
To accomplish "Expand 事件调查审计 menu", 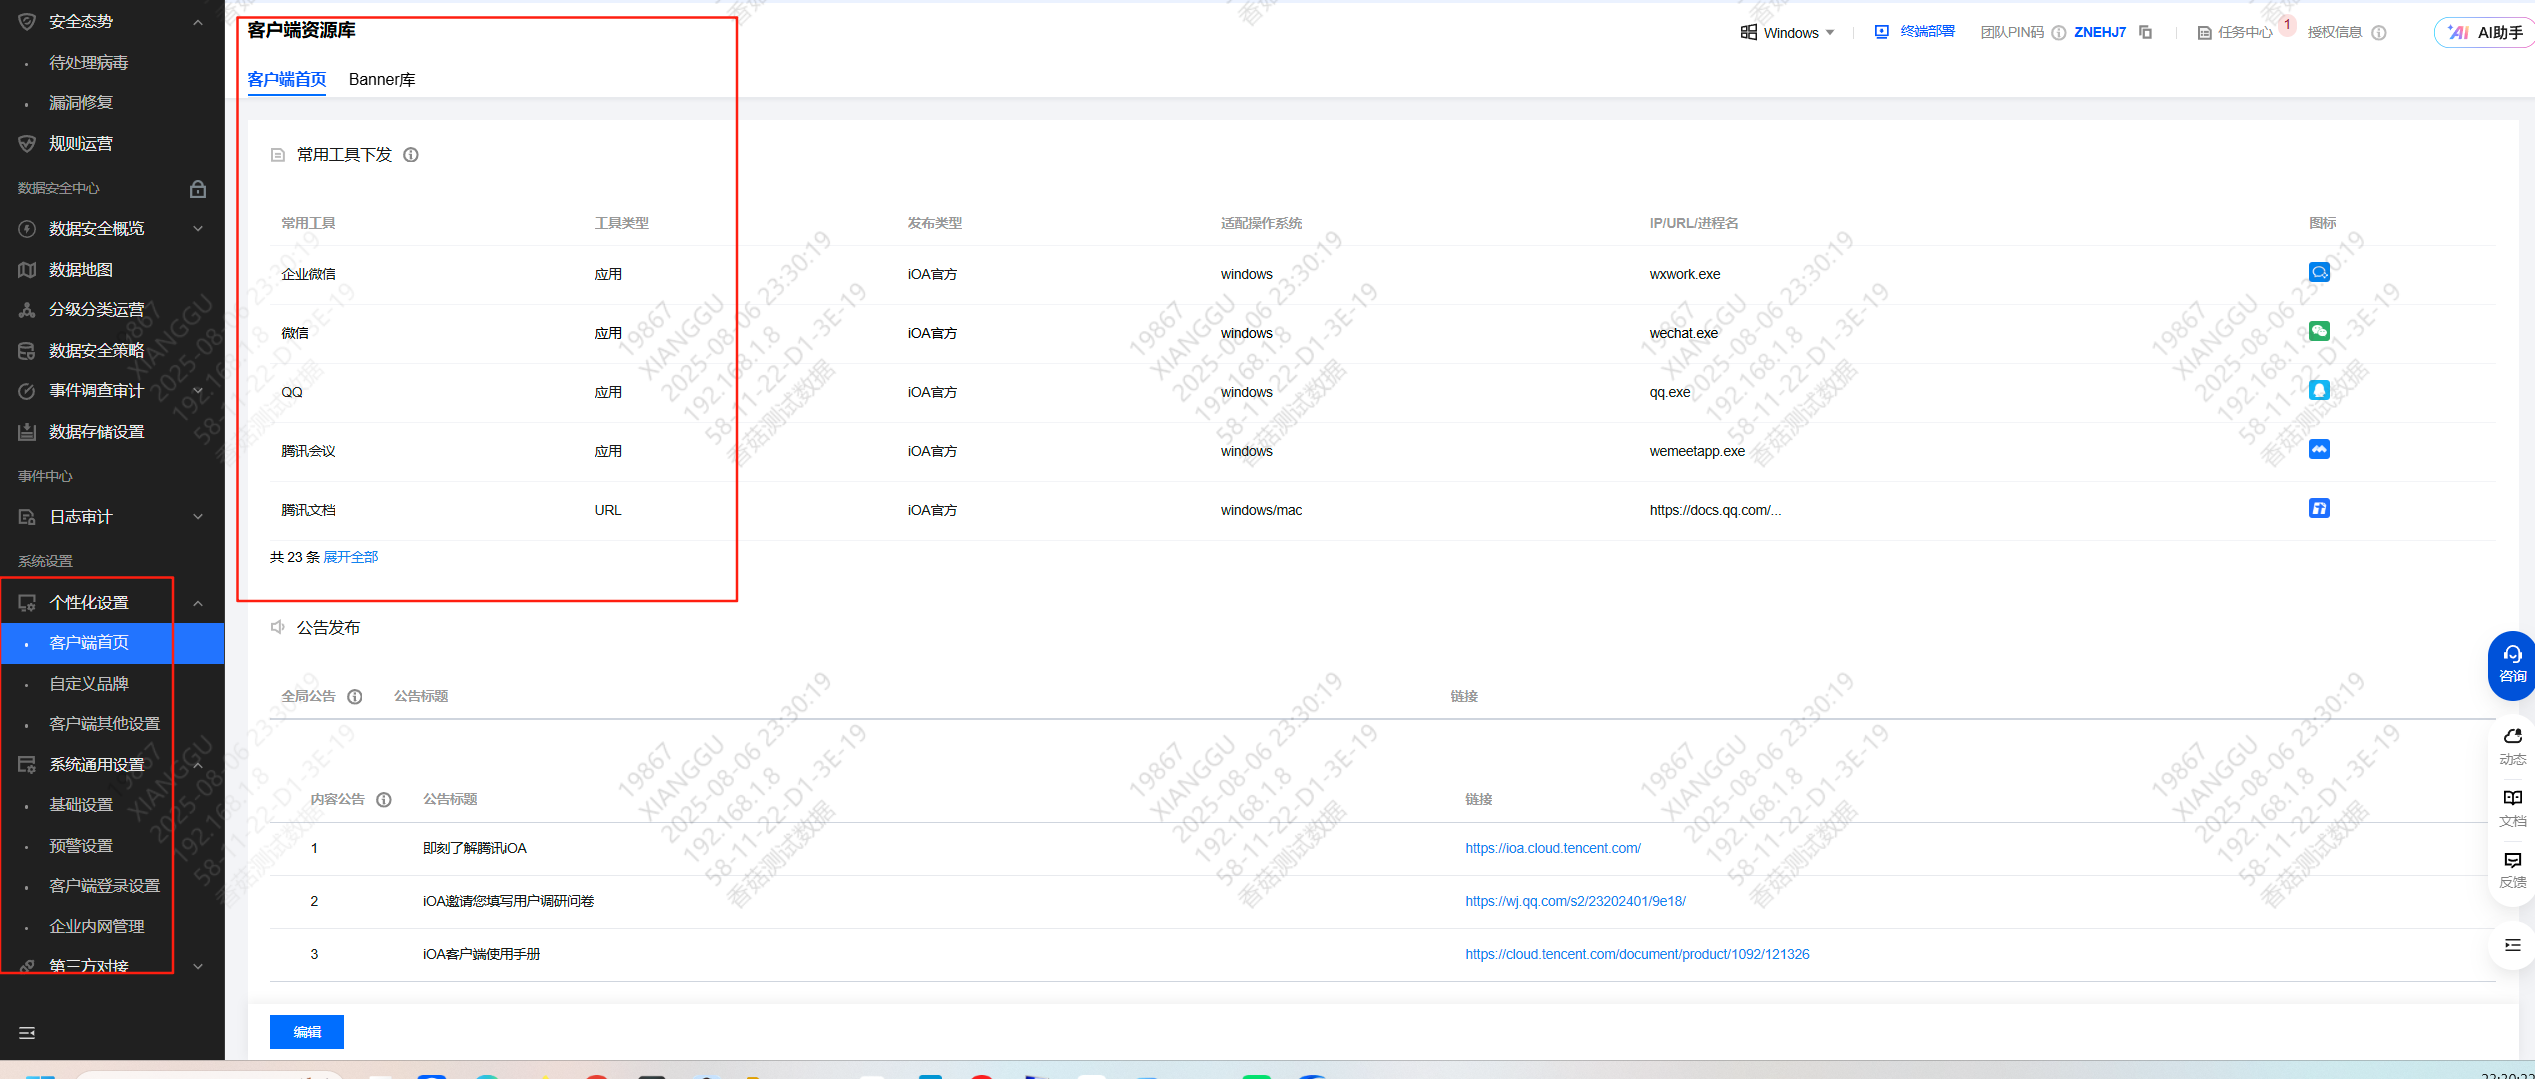I will 198,391.
